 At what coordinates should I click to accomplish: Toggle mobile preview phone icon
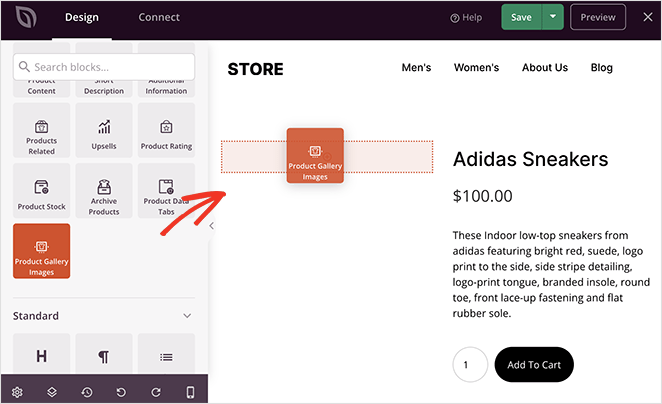[x=190, y=391]
